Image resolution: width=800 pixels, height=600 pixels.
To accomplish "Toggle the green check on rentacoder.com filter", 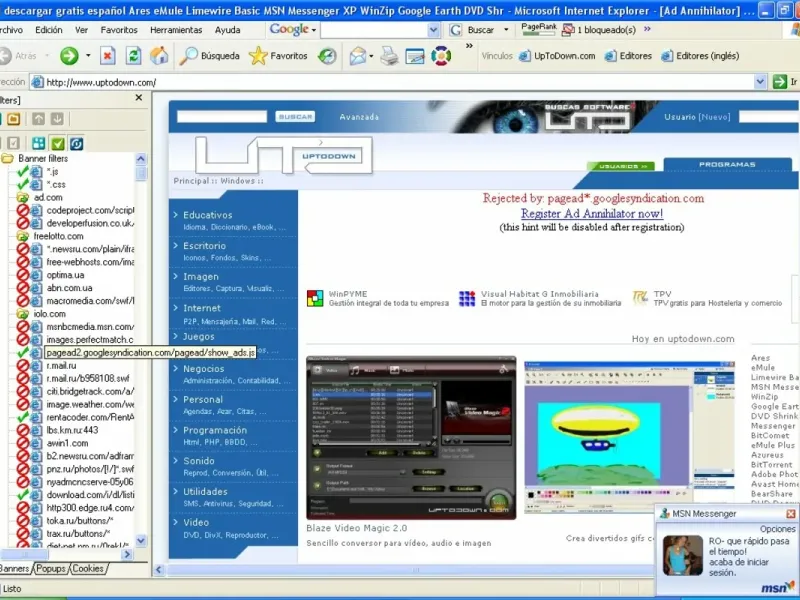I will (x=22, y=417).
